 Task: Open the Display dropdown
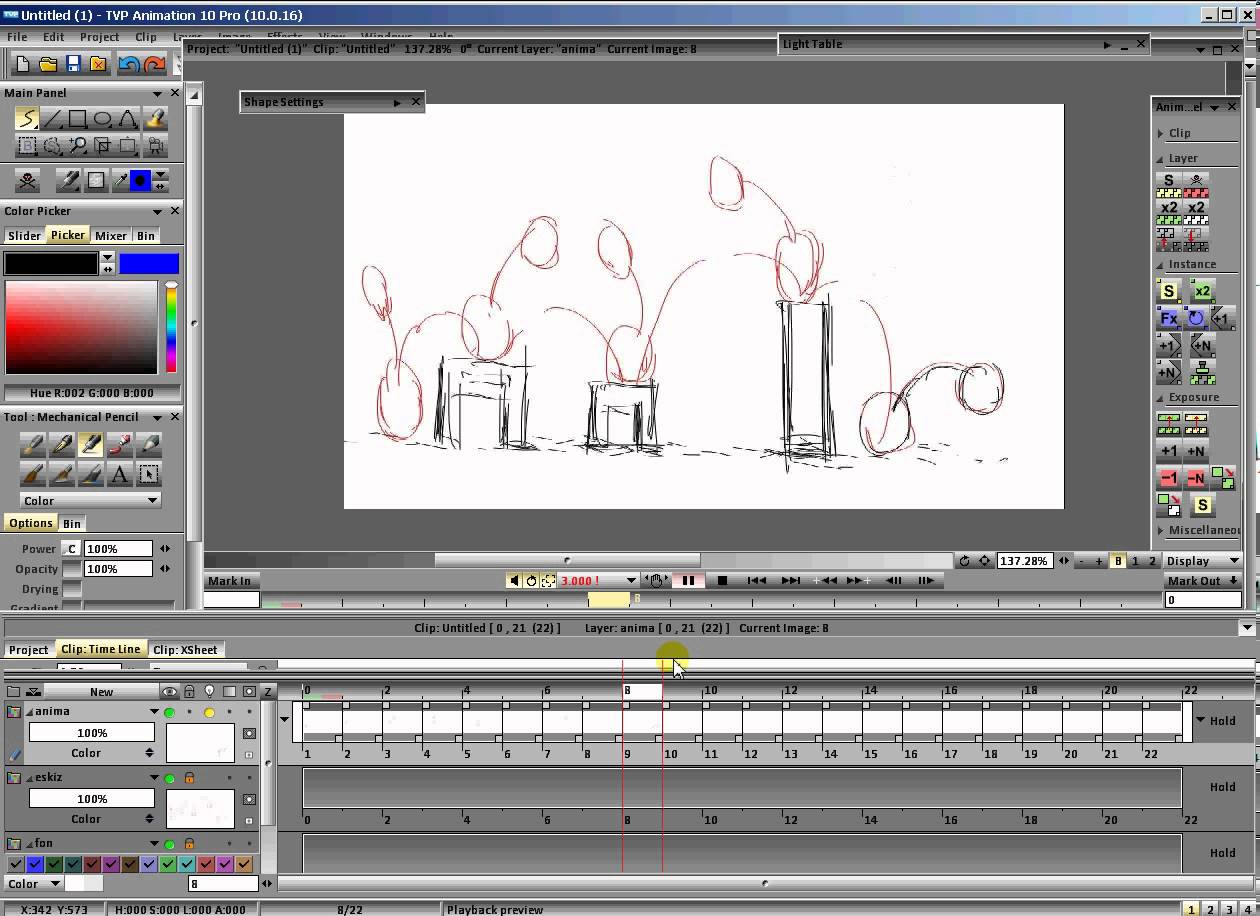1202,561
